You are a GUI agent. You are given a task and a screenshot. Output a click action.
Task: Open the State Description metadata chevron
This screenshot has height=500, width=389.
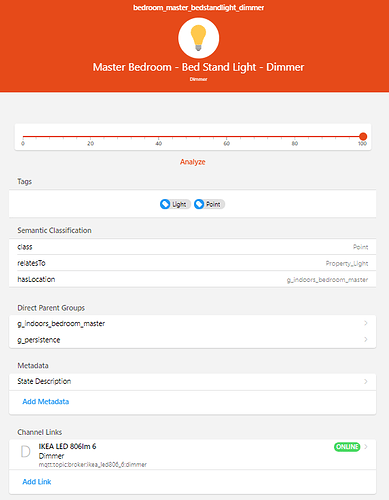click(366, 381)
